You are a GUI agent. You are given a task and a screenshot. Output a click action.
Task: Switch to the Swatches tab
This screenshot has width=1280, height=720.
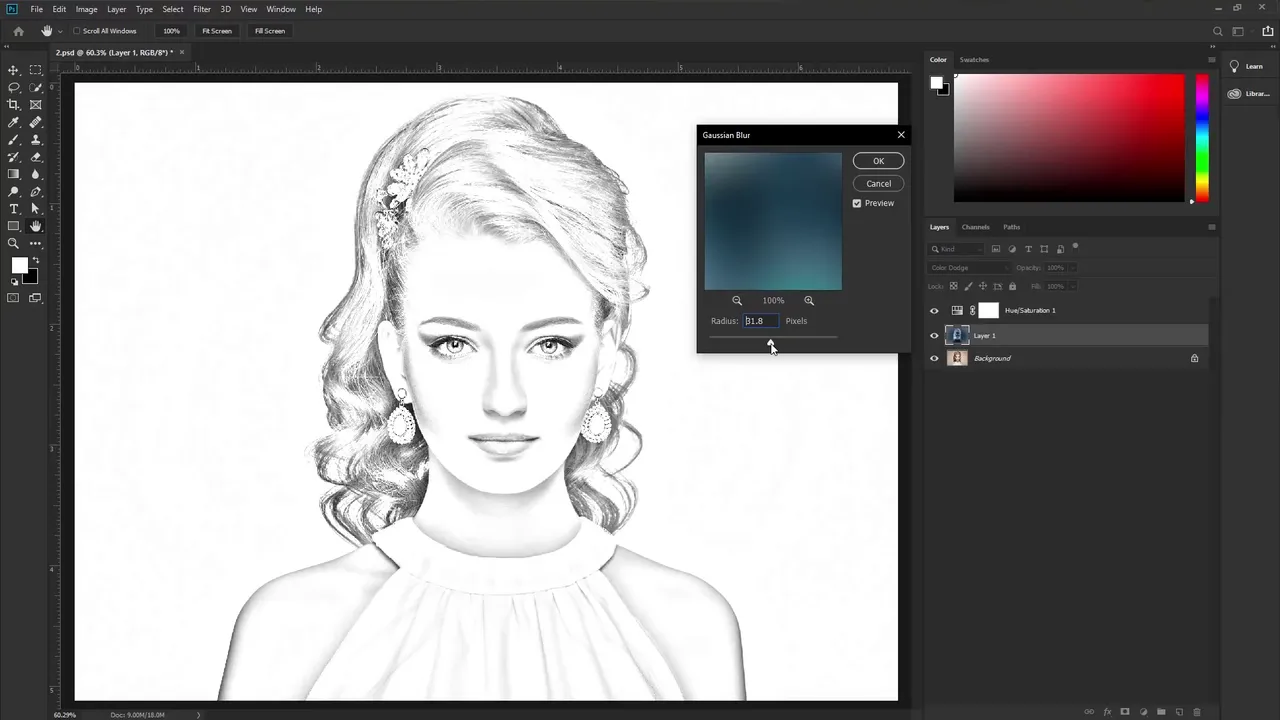(x=974, y=60)
